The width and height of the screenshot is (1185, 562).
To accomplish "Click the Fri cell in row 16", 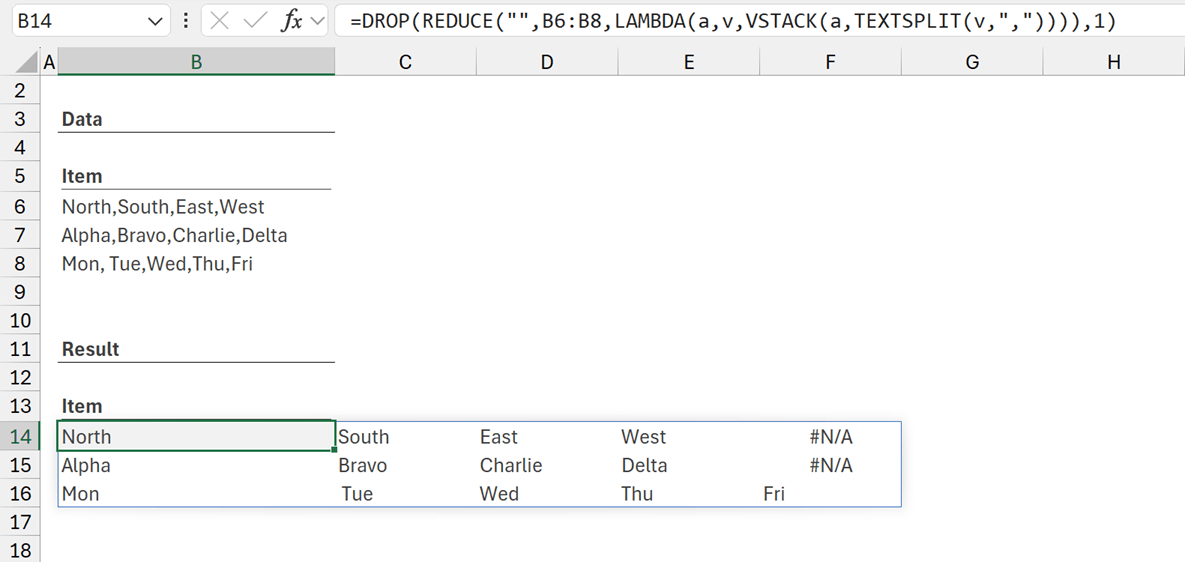I will pyautogui.click(x=774, y=494).
